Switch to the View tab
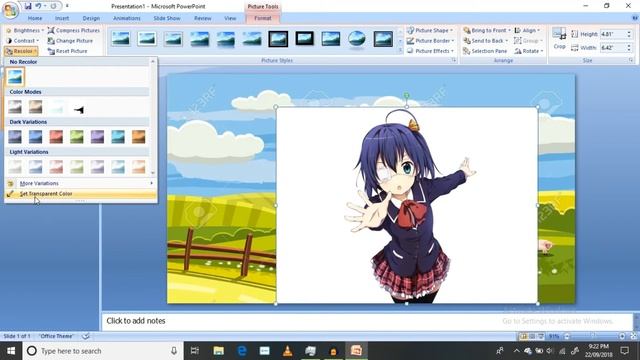This screenshot has width=640, height=360. 230,18
